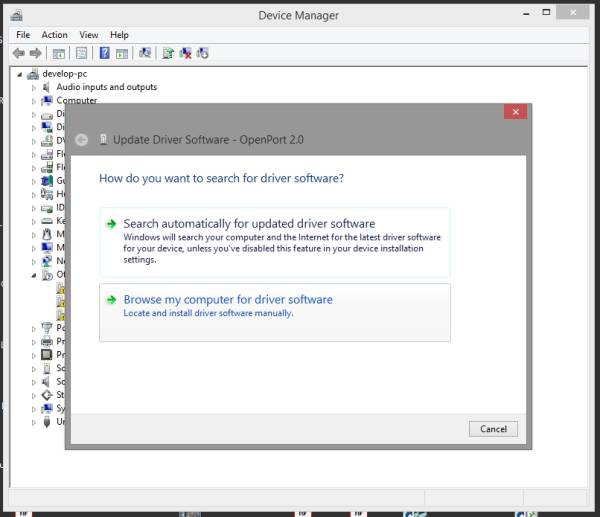Click the keyboard icon in device tree

pyautogui.click(x=47, y=221)
